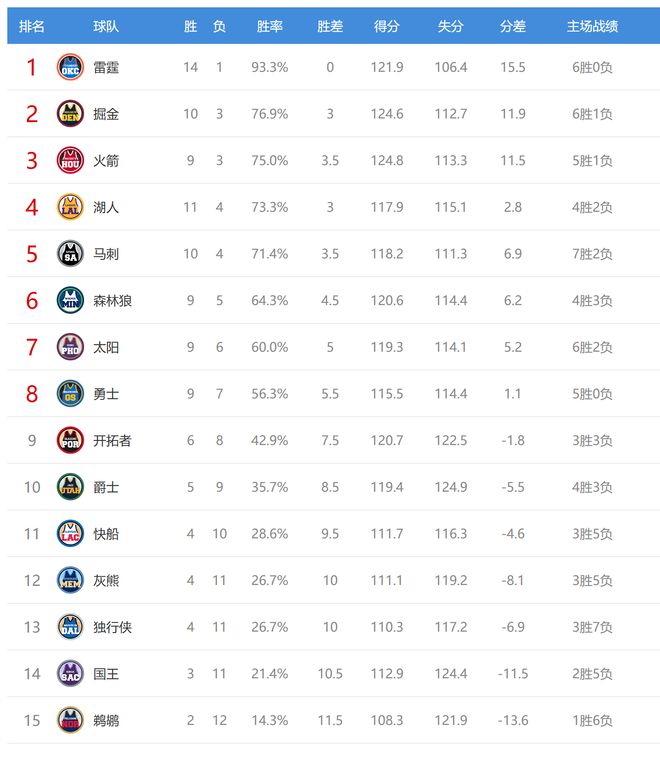Image resolution: width=660 pixels, height=773 pixels.
Task: Click the Clippers LAC team logo
Action: click(x=69, y=534)
